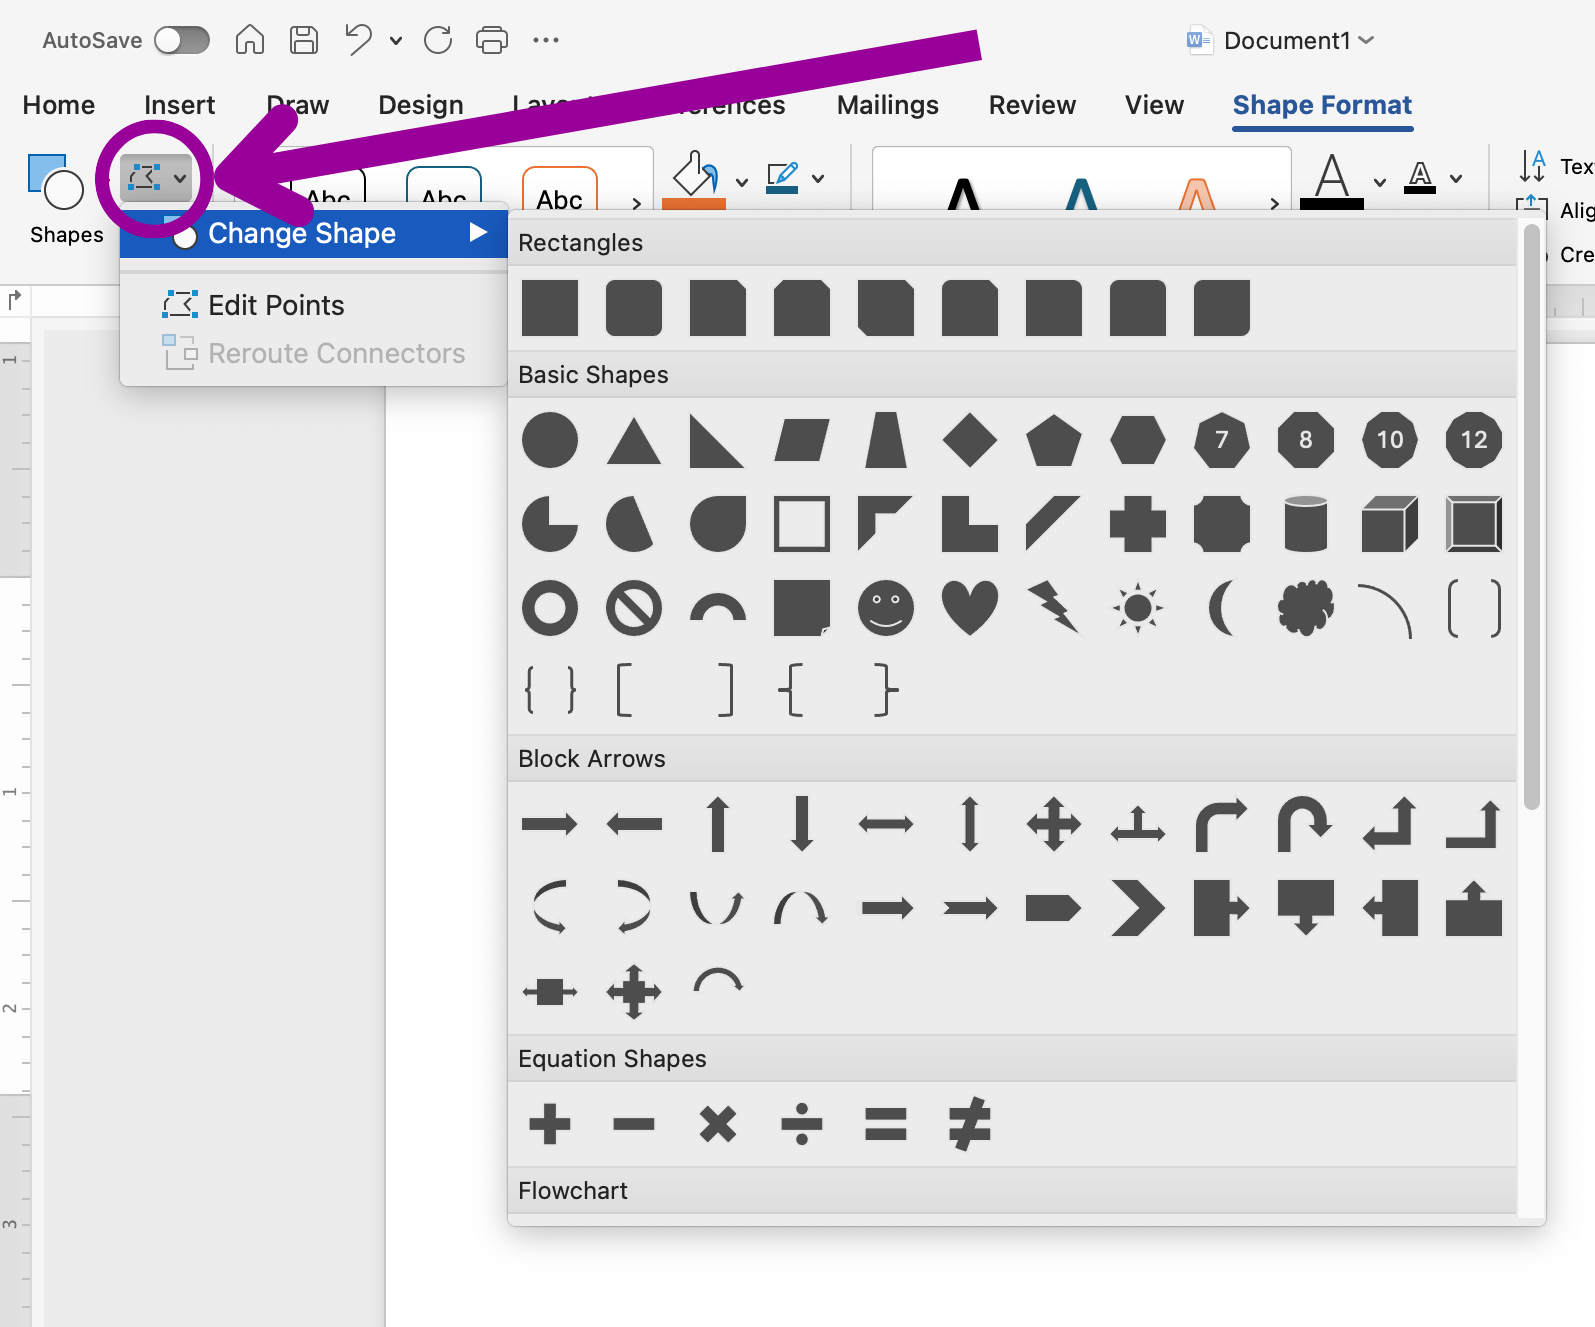Select the division equation shape
The image size is (1595, 1327).
[802, 1124]
